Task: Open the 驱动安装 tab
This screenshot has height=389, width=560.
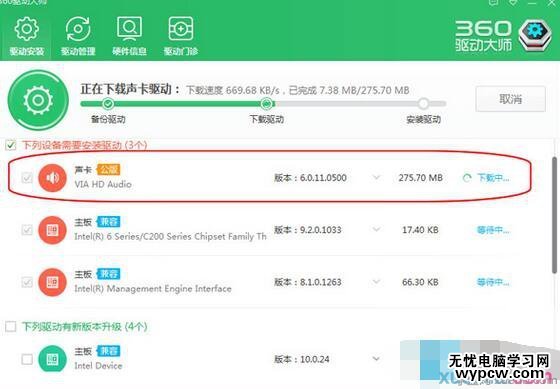Action: pos(27,36)
